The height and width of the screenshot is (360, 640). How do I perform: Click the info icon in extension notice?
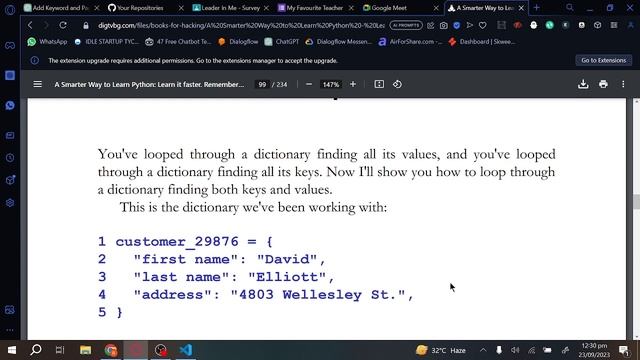[x=35, y=60]
